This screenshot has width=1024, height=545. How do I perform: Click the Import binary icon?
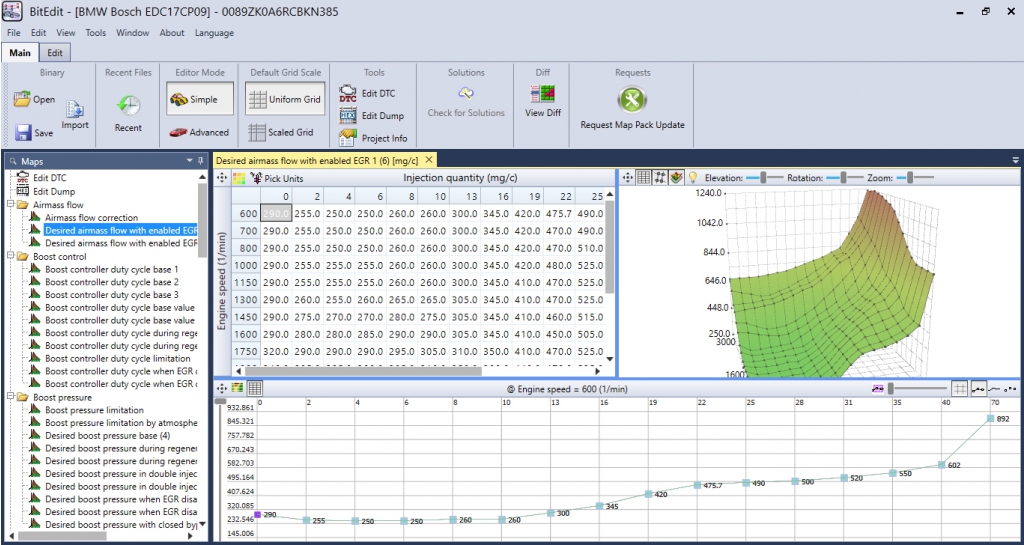point(74,109)
